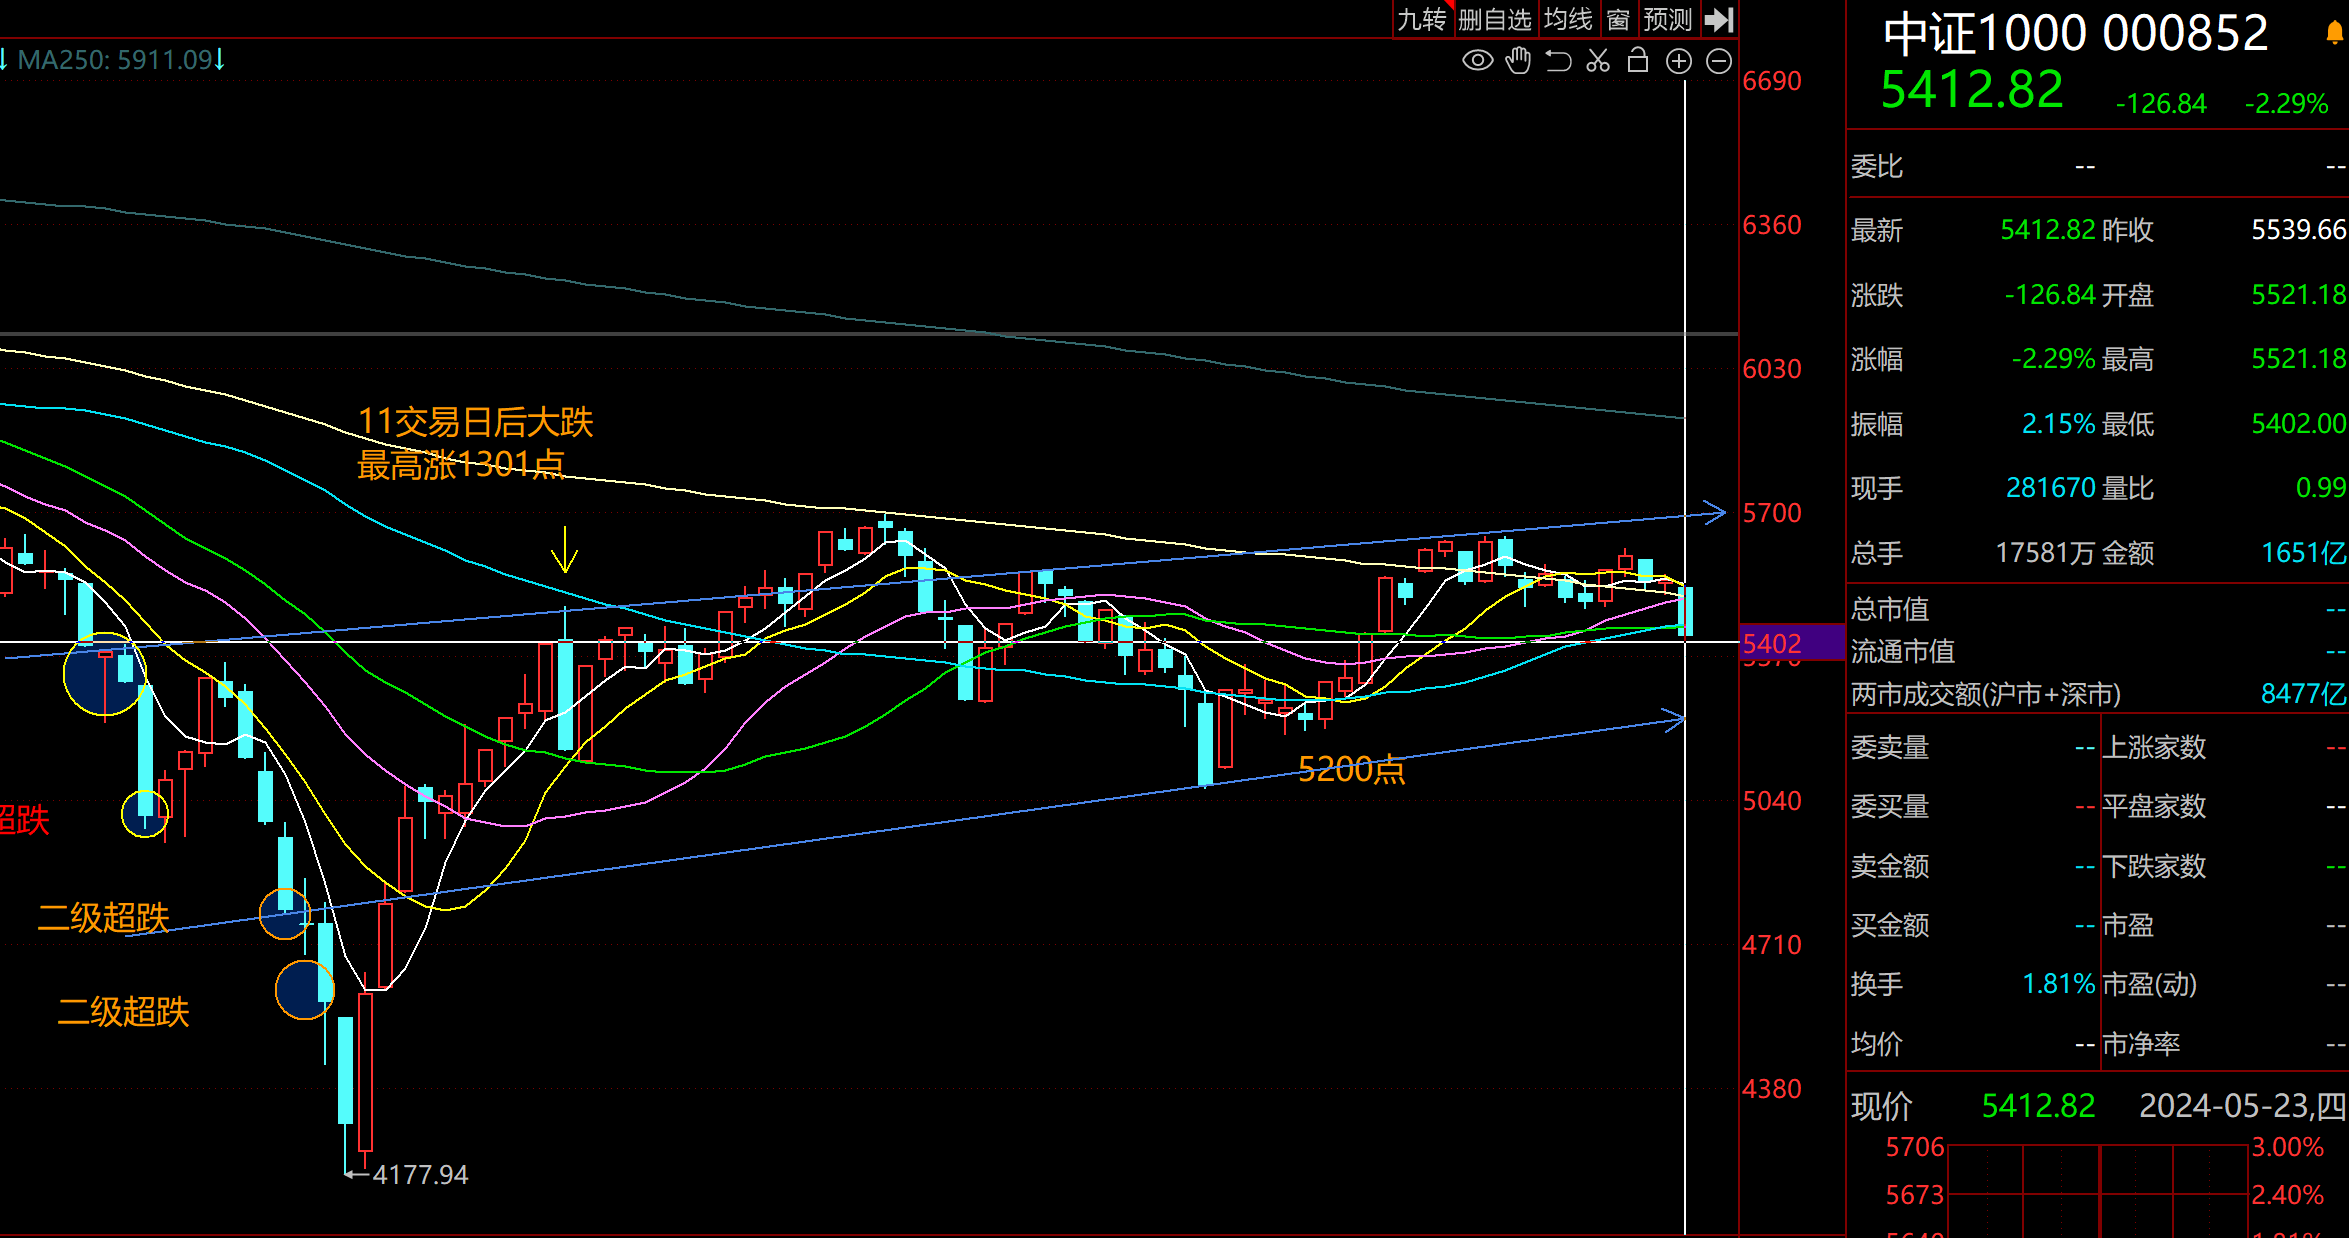Jump to latest with the arrow-to-bar icon

point(1719,19)
